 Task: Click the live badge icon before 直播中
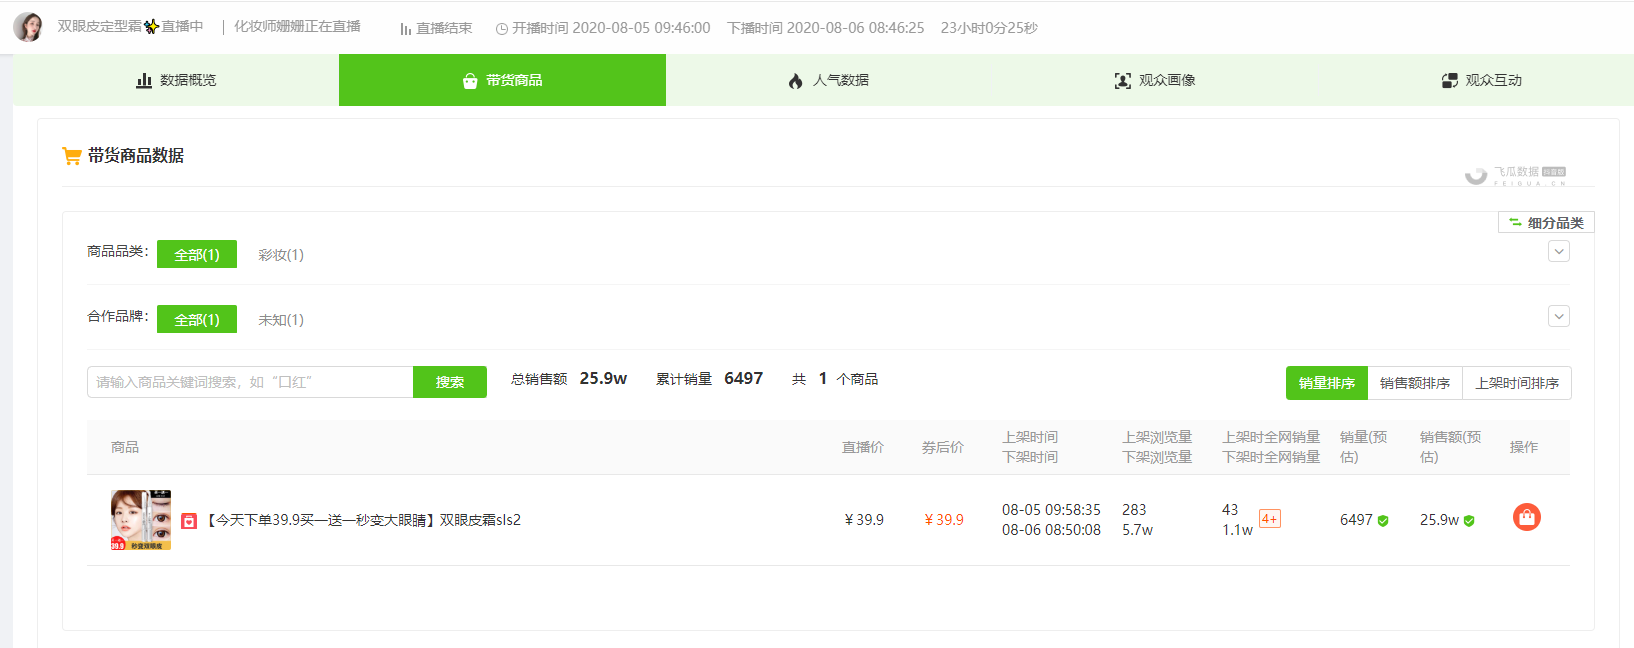tap(151, 27)
